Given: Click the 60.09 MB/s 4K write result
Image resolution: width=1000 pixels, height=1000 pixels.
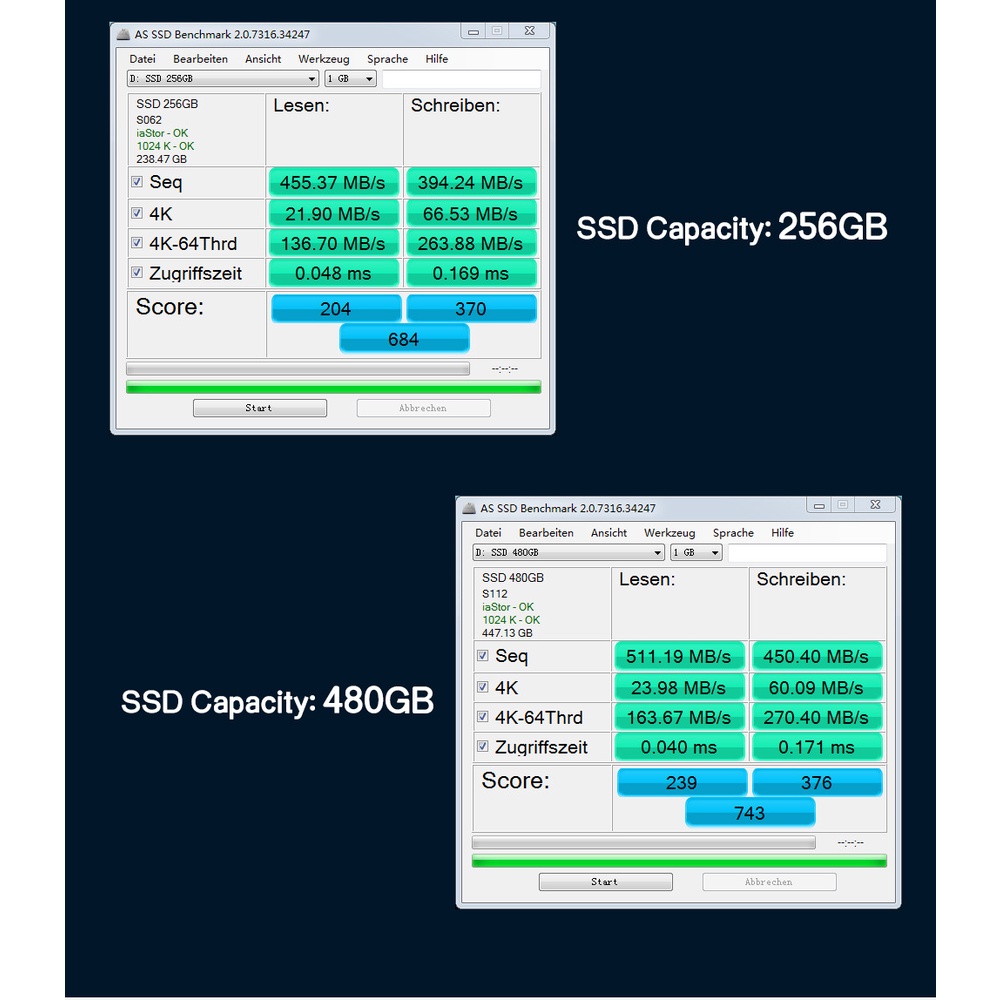Looking at the screenshot, I should [817, 688].
